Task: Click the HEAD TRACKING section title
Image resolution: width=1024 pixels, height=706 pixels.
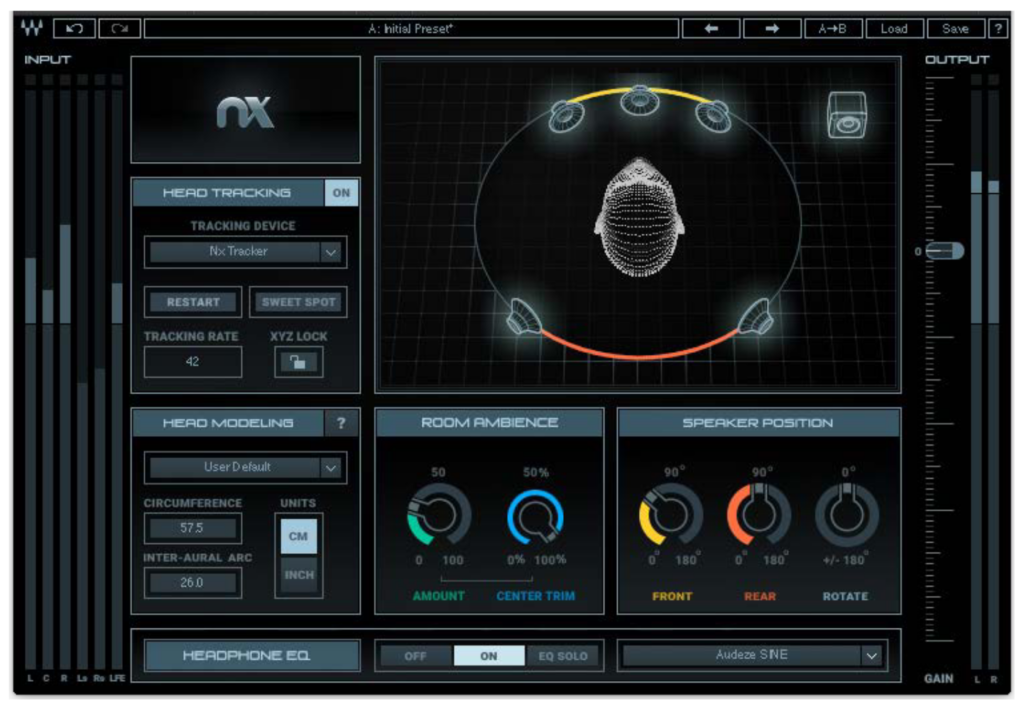Action: pyautogui.click(x=227, y=193)
